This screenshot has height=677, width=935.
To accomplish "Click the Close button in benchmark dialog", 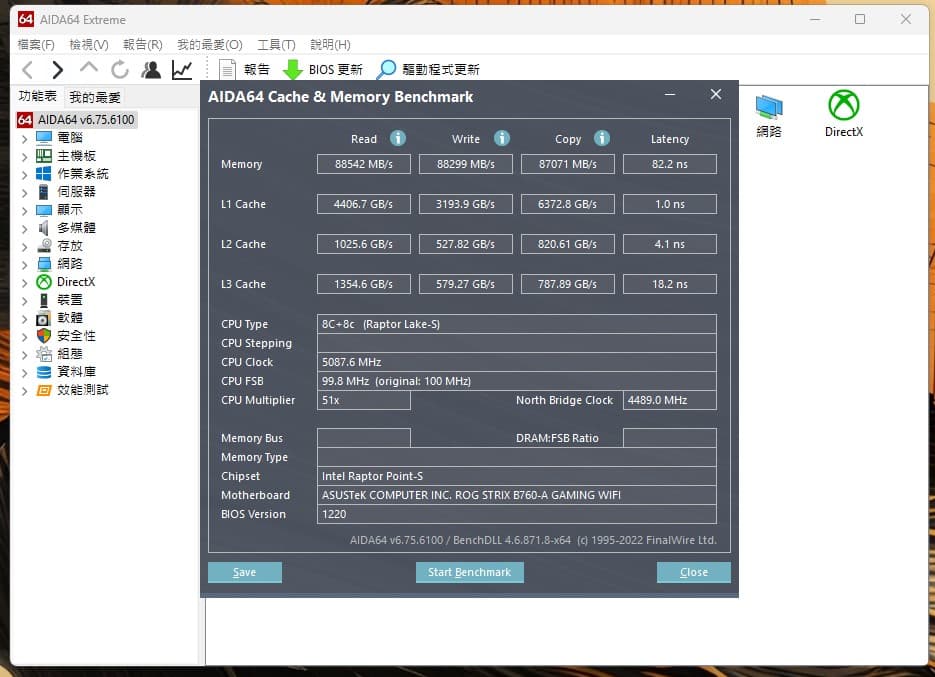I will [x=693, y=572].
